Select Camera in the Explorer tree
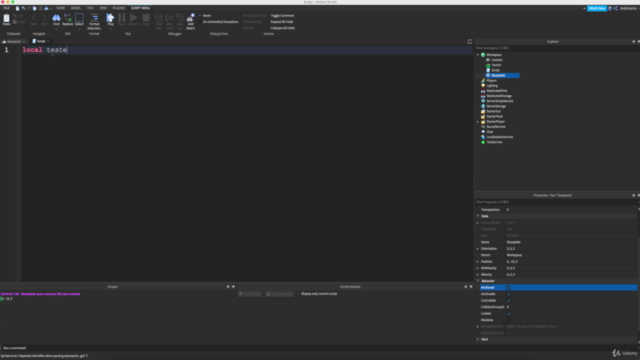The height and width of the screenshot is (360, 640). 496,60
